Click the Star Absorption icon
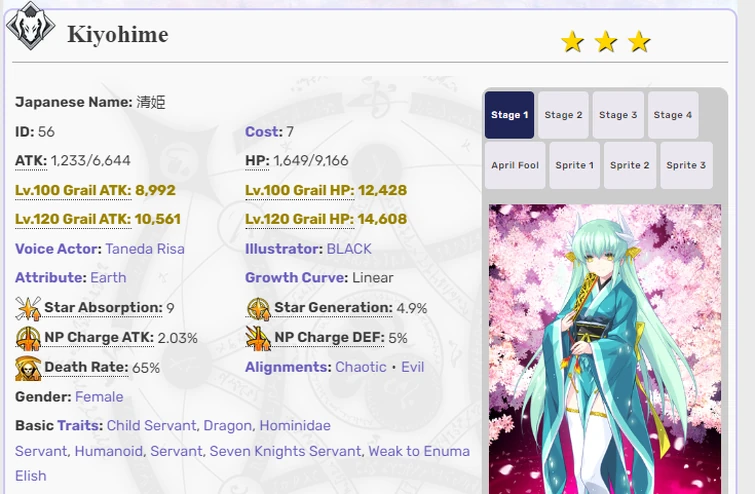This screenshot has width=755, height=494. [x=28, y=308]
